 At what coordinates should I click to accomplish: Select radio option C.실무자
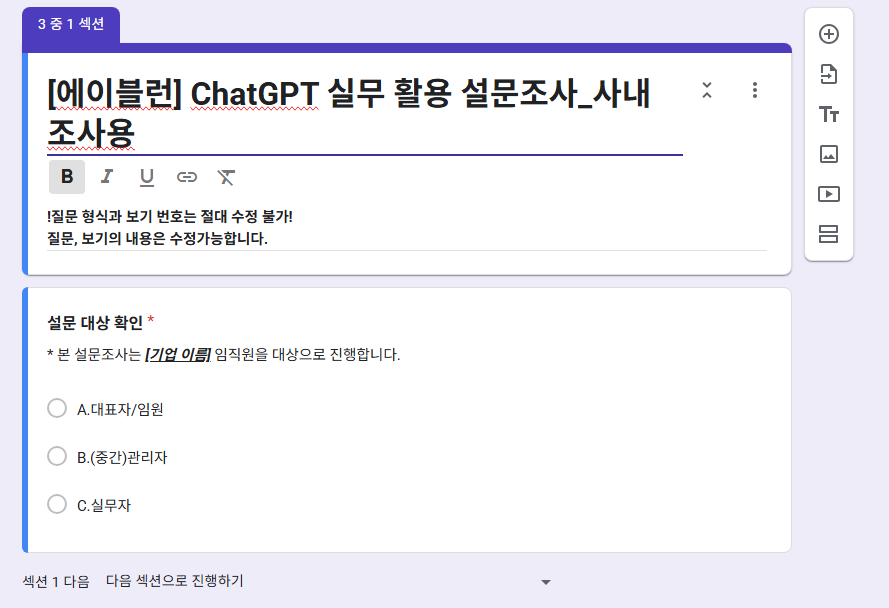57,504
